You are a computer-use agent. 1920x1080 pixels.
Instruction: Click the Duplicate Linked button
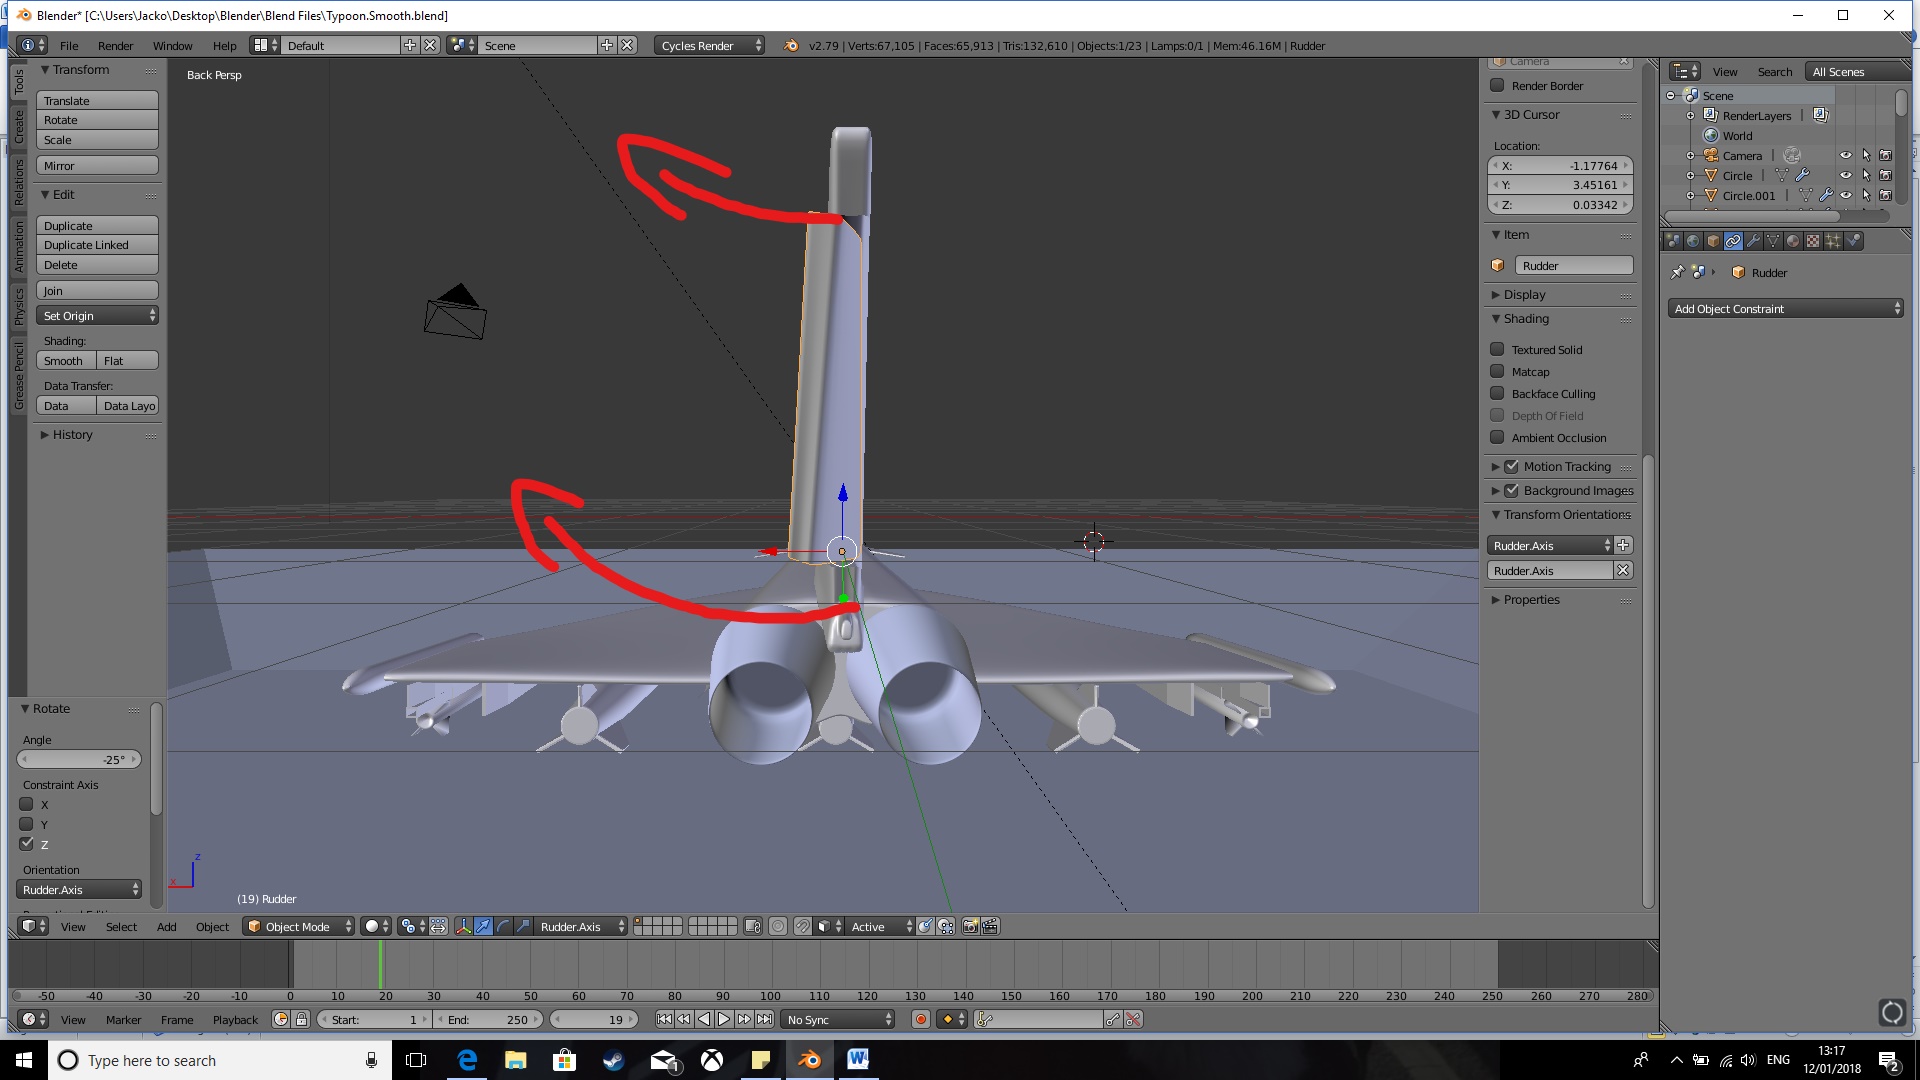(x=97, y=245)
